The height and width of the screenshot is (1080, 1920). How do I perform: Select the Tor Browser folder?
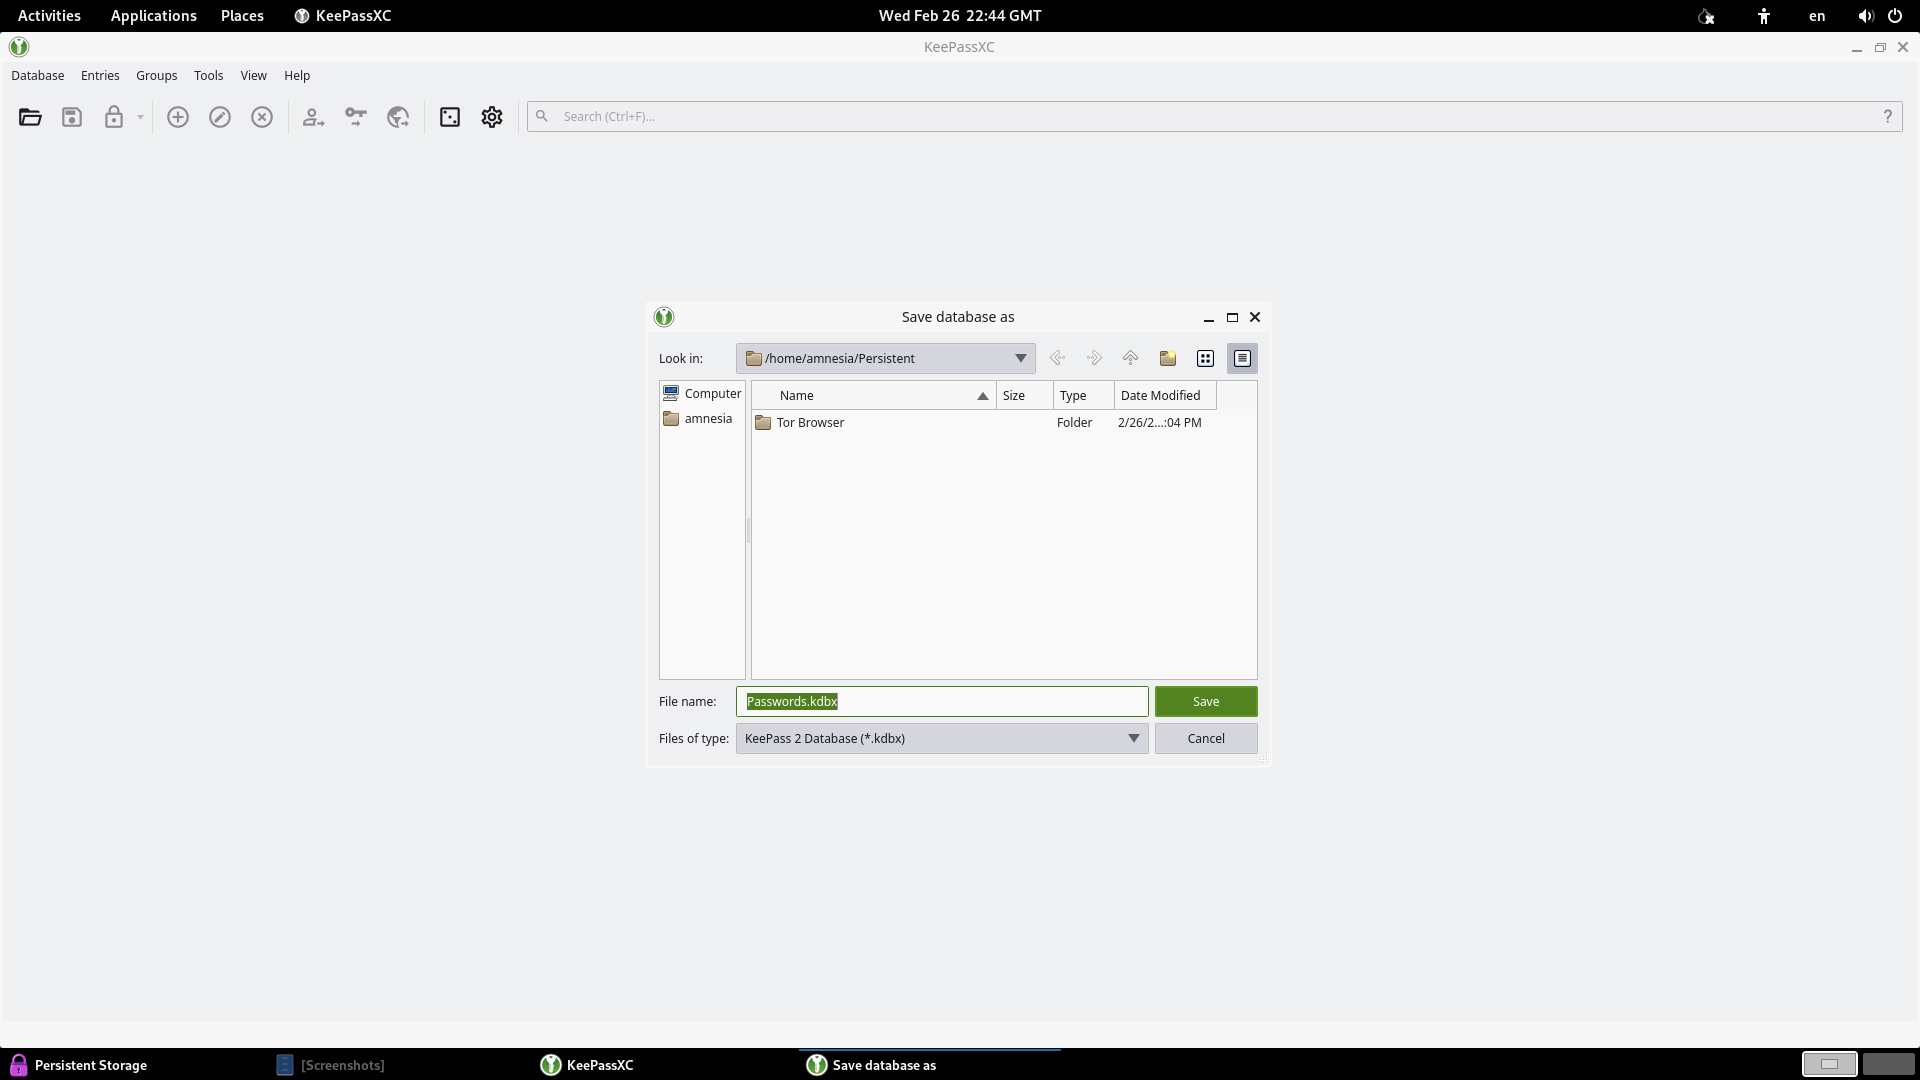coord(810,422)
